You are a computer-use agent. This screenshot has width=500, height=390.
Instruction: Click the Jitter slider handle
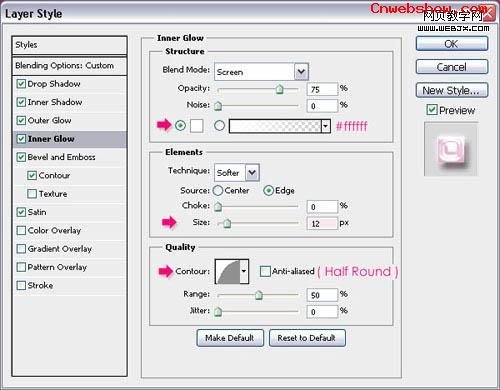click(218, 312)
